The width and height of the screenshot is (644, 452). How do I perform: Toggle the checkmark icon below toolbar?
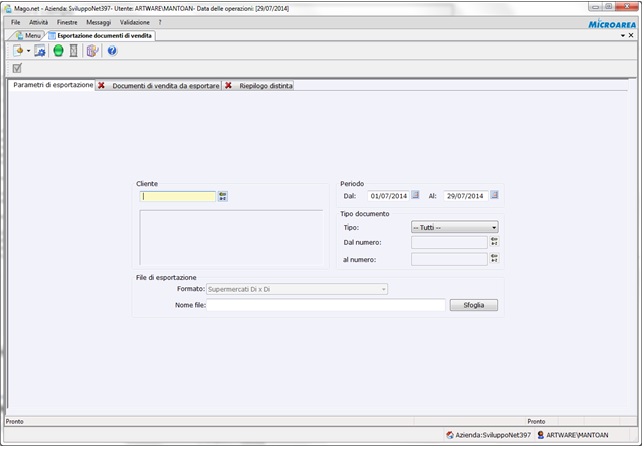[17, 68]
